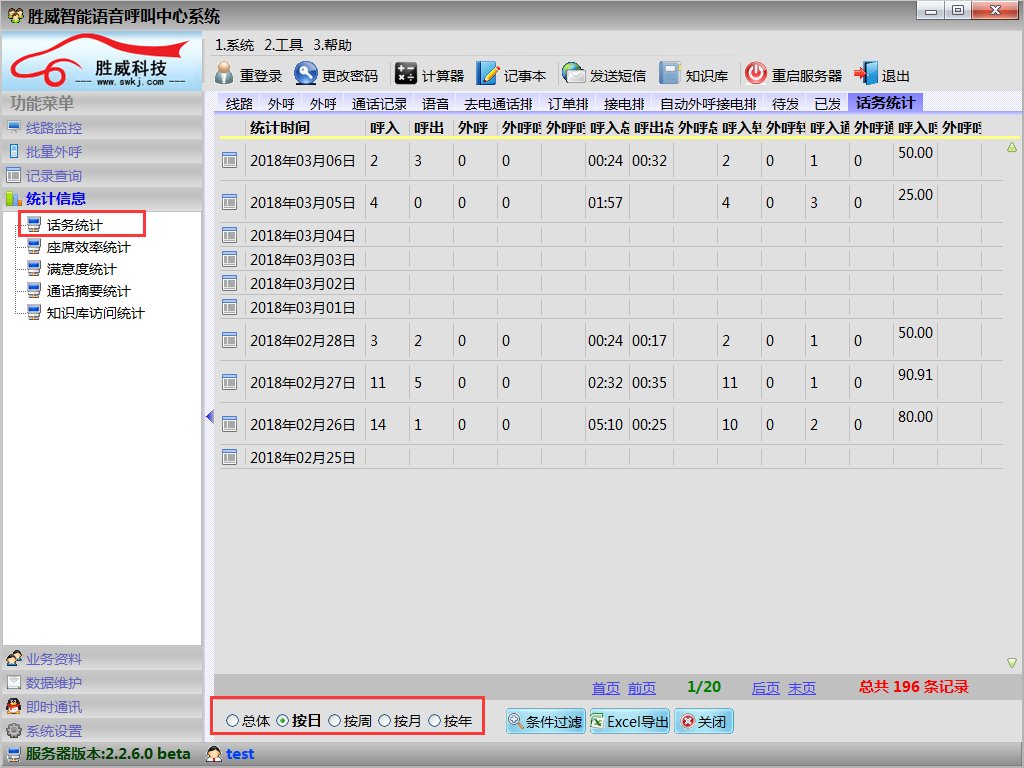Click the Excel导出 export button
1024x768 pixels.
tap(629, 722)
